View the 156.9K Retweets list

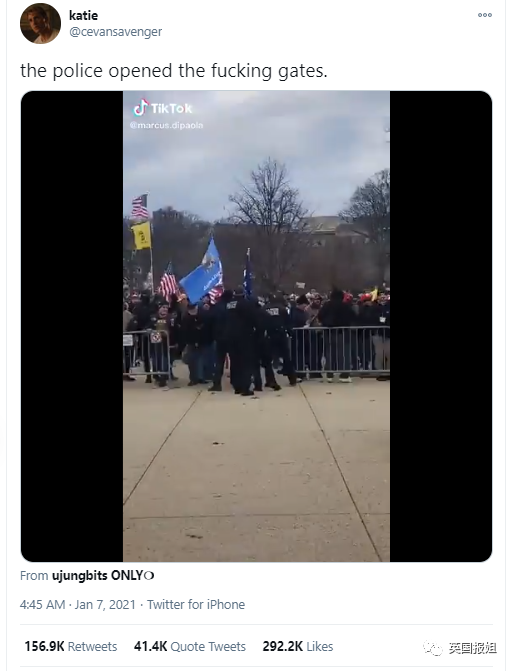coord(71,646)
